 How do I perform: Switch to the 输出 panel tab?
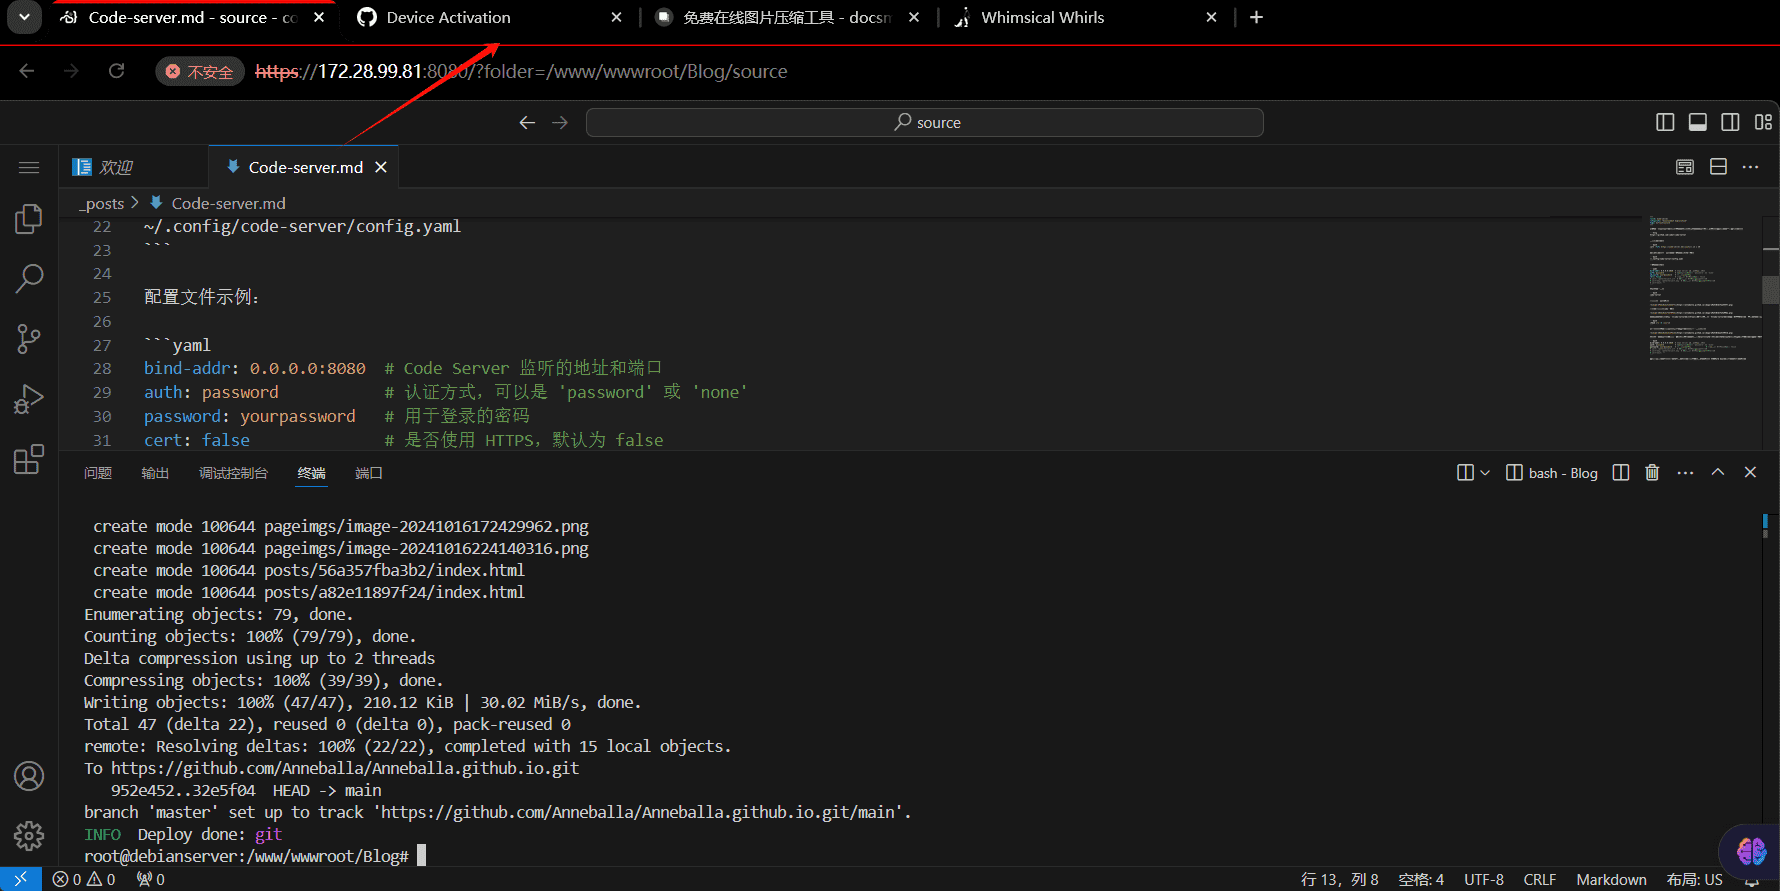(155, 473)
